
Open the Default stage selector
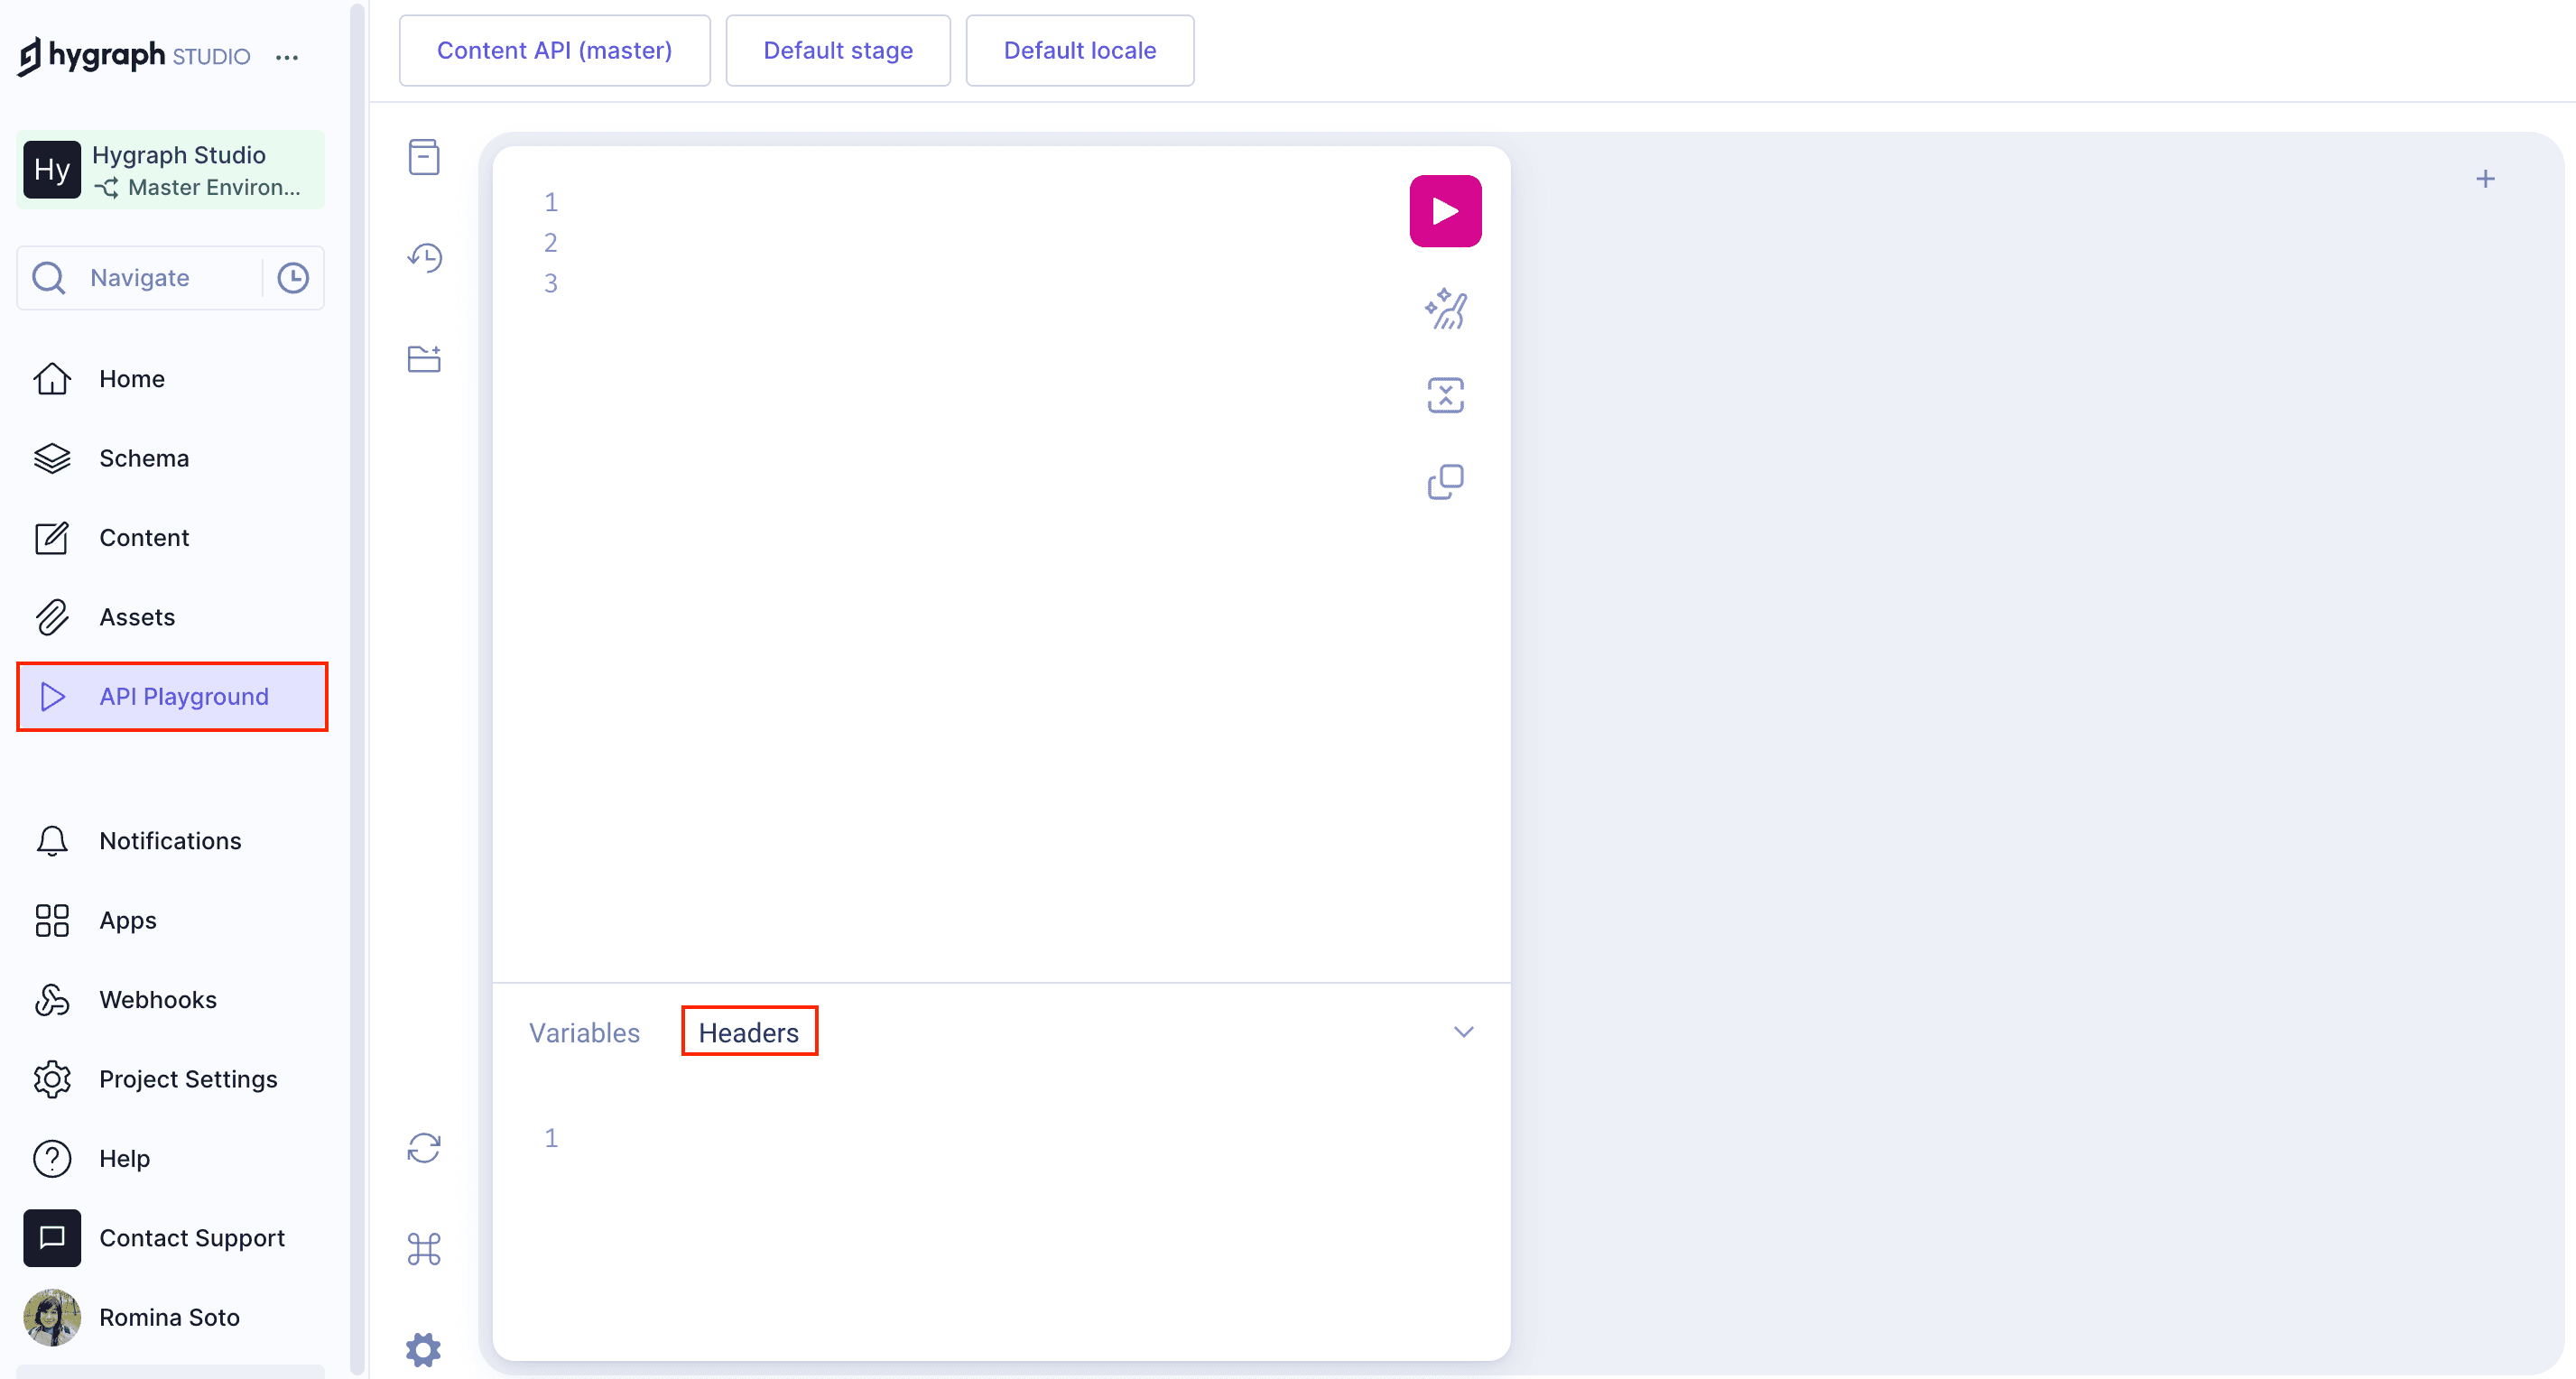click(x=837, y=50)
